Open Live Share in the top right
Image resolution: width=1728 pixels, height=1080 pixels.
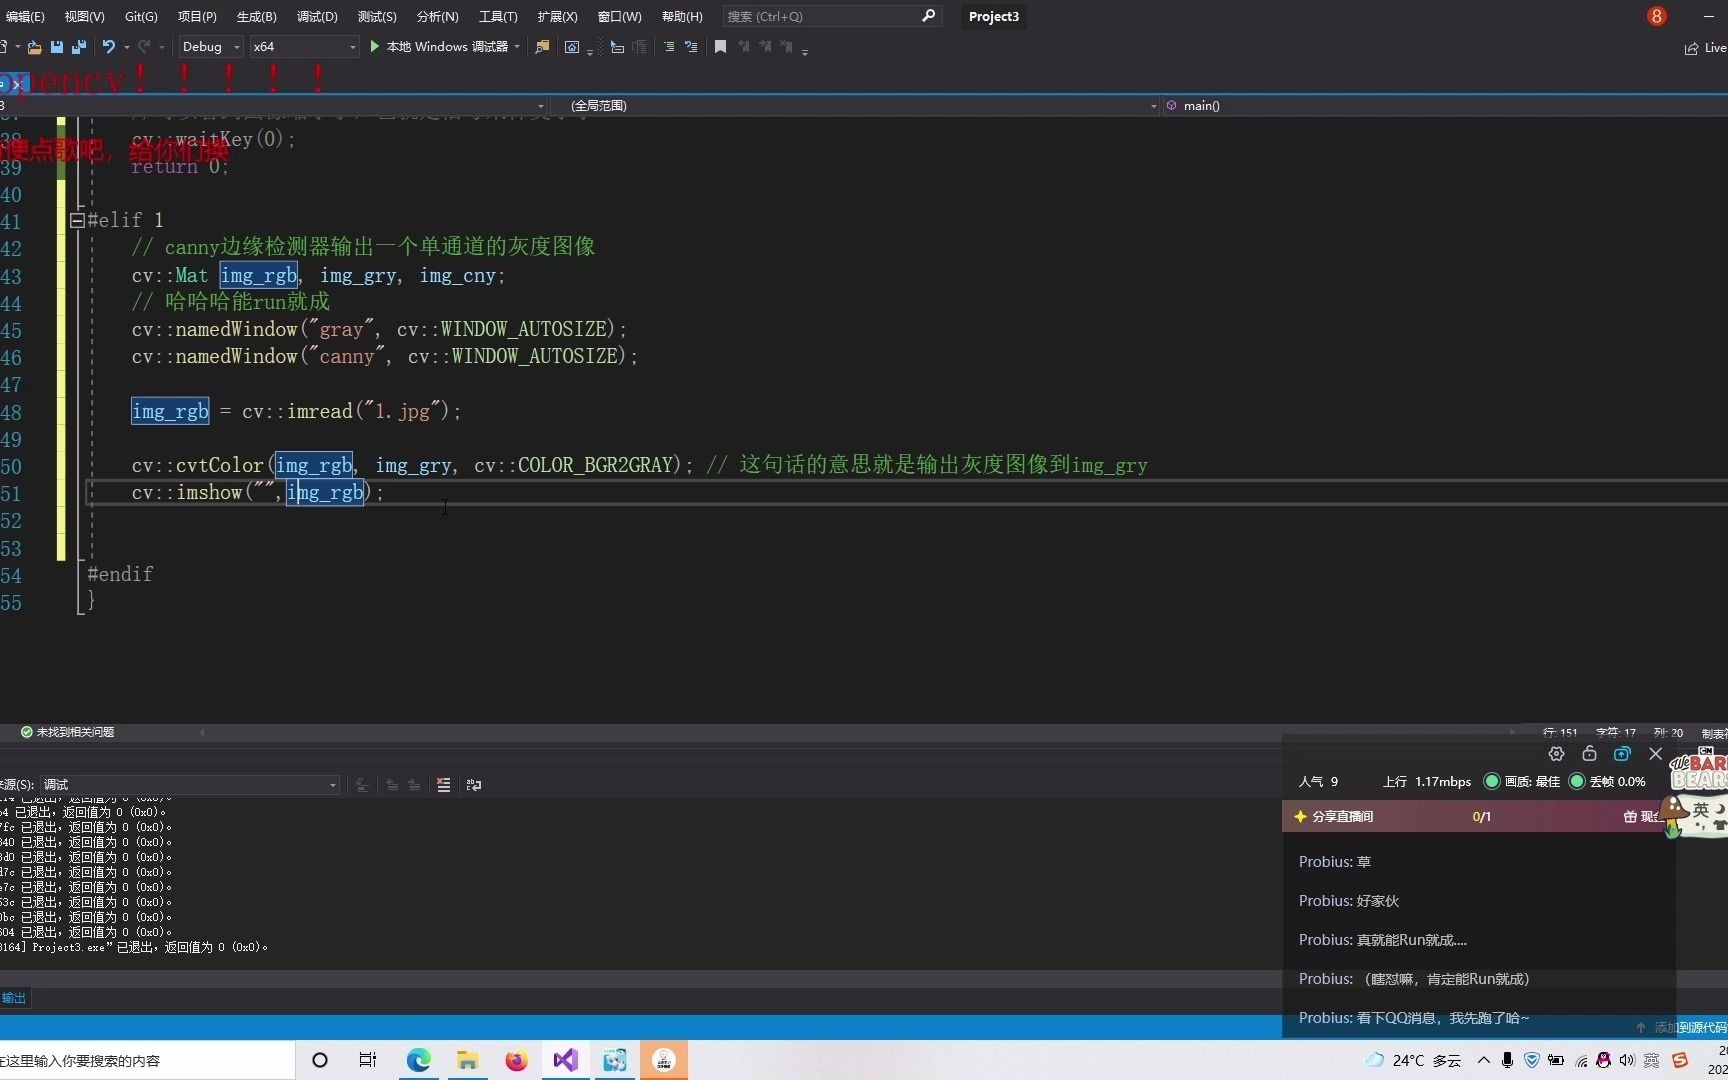(1705, 48)
